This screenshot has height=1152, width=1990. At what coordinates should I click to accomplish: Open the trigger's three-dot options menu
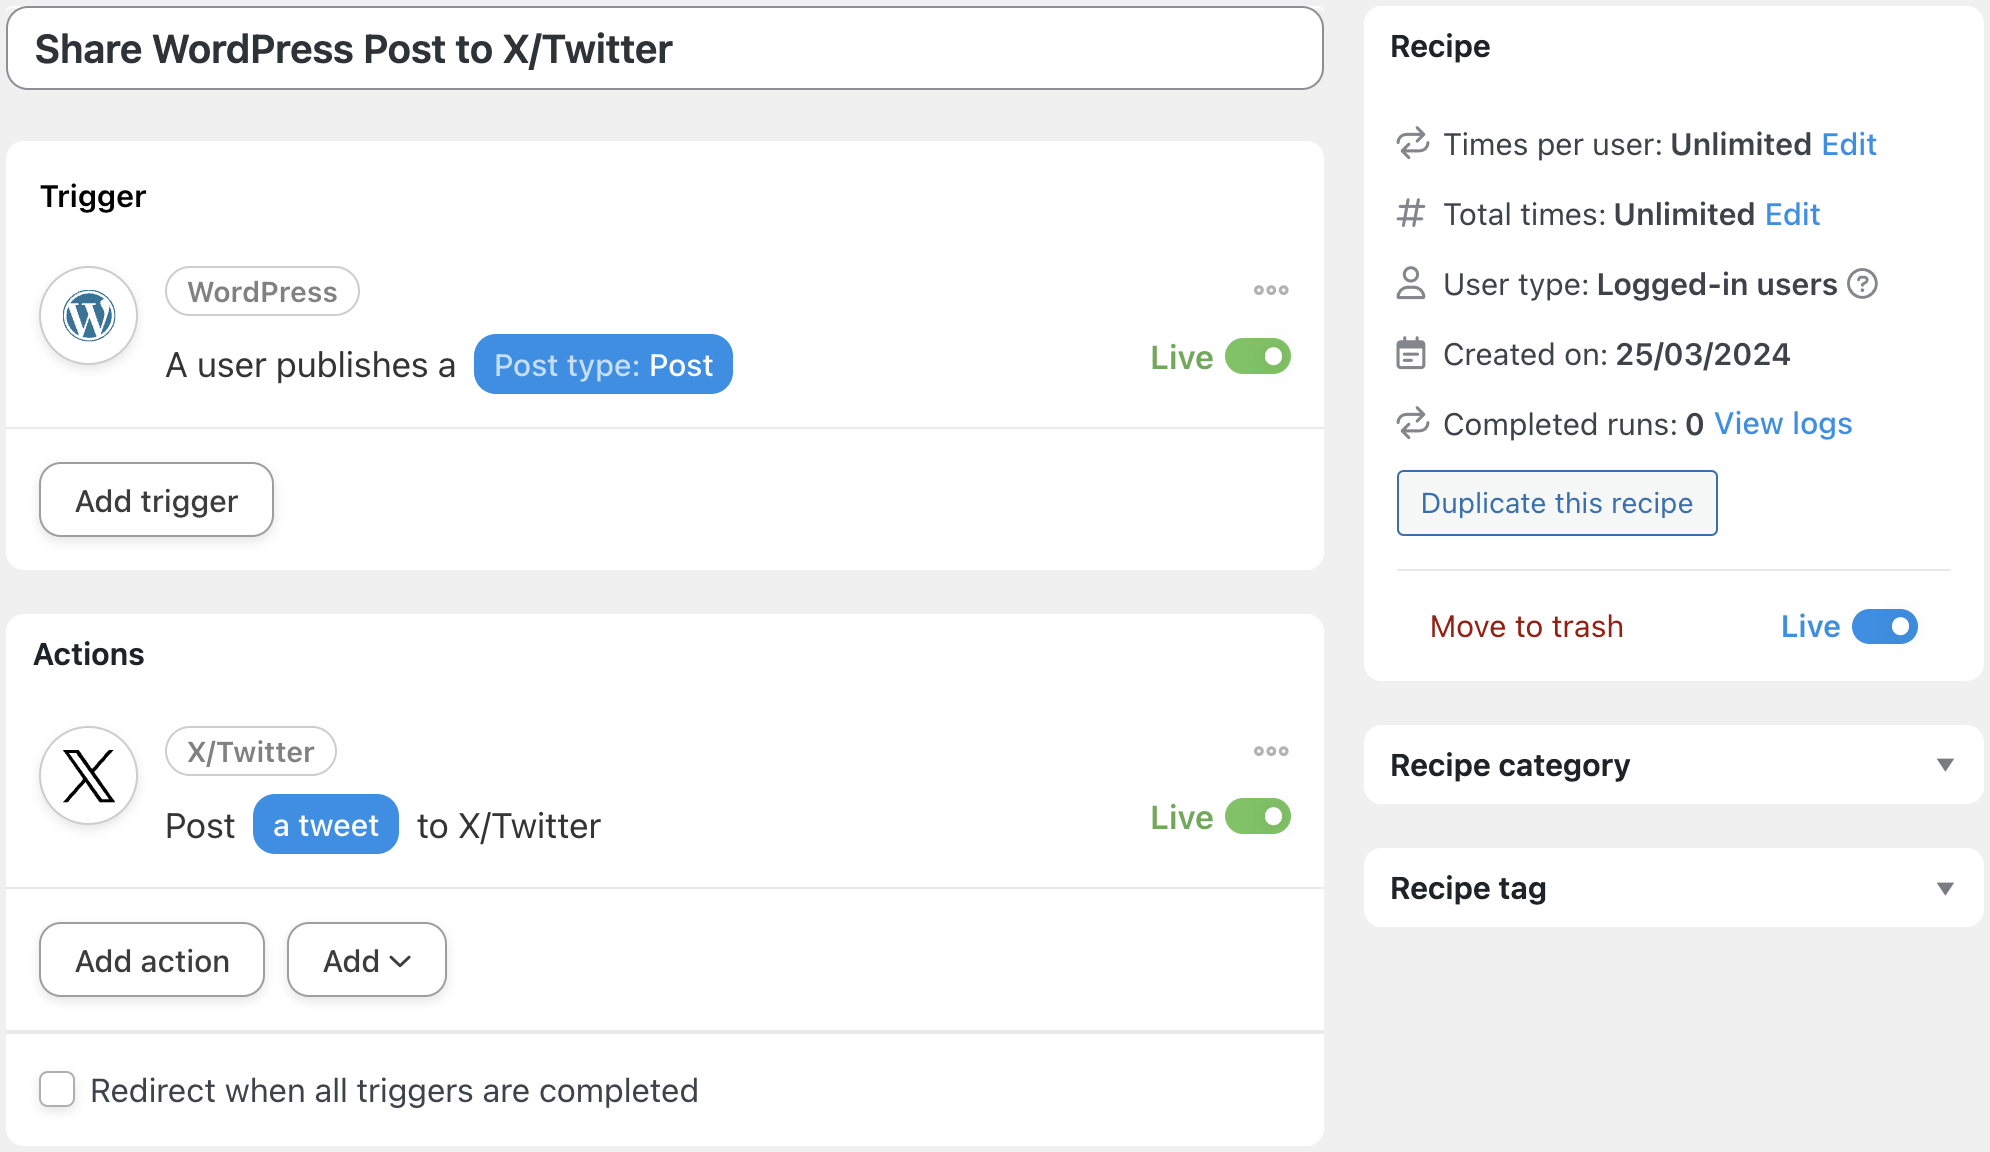tap(1270, 290)
